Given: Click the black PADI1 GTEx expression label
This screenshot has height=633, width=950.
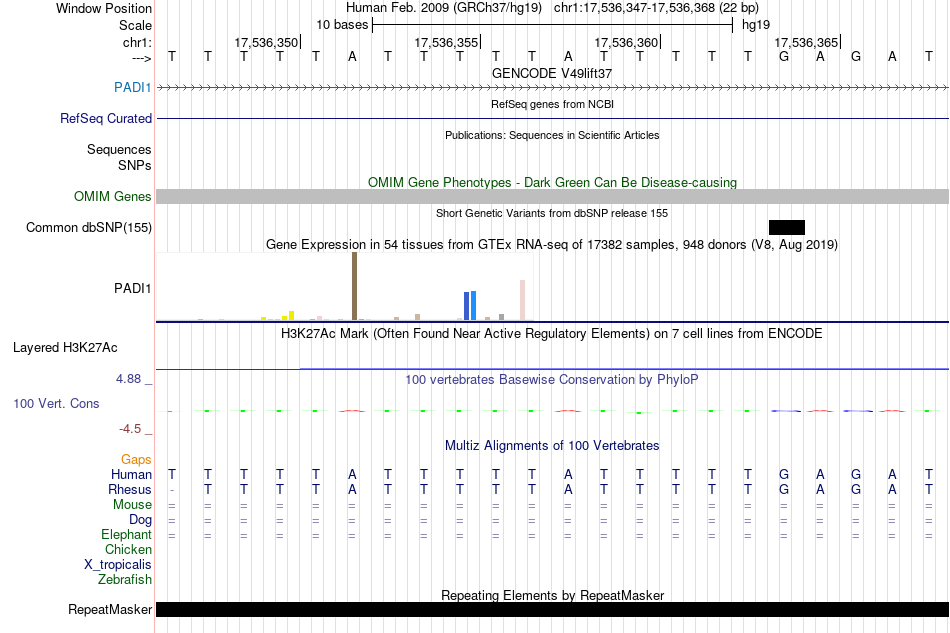Looking at the screenshot, I should click(x=132, y=288).
